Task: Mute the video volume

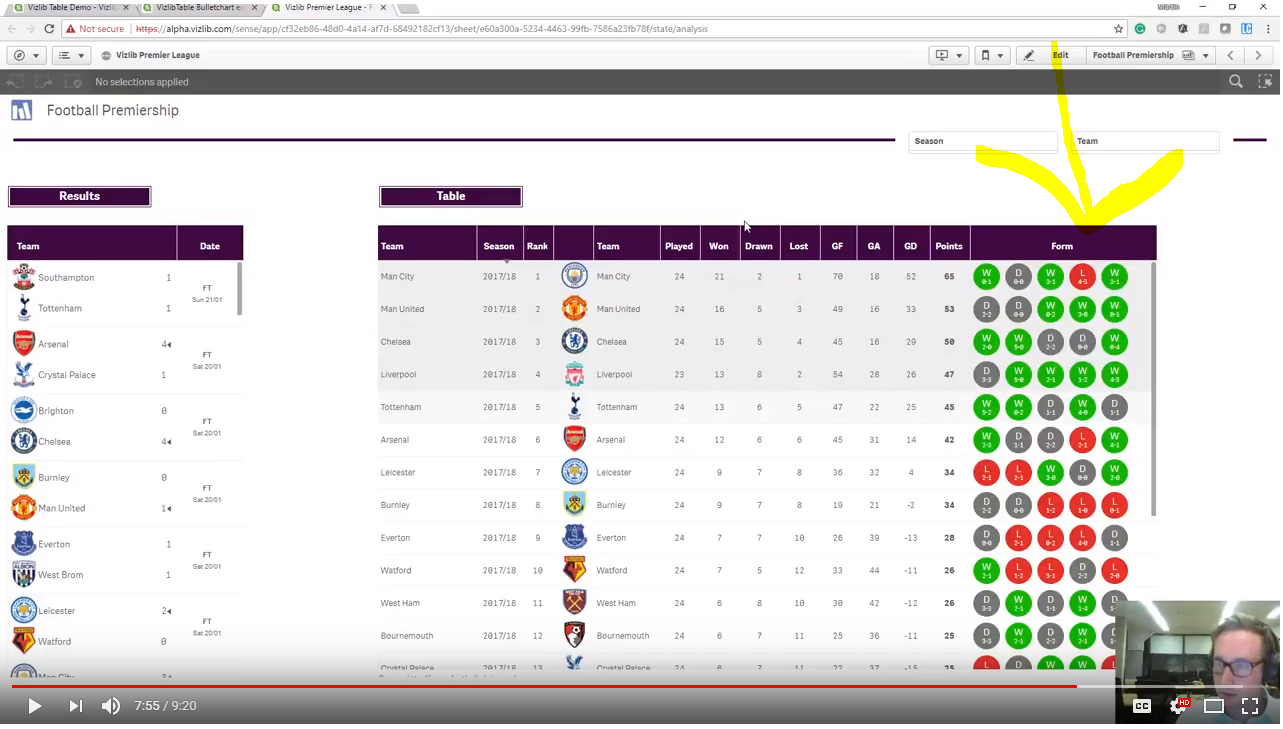Action: tap(111, 706)
